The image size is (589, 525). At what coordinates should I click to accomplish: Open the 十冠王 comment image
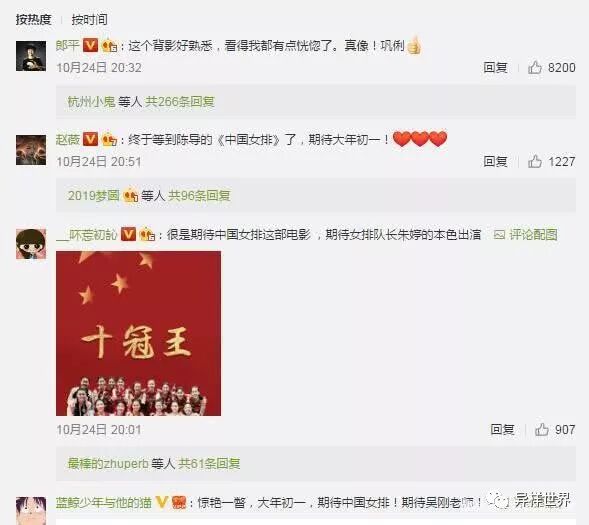(138, 333)
